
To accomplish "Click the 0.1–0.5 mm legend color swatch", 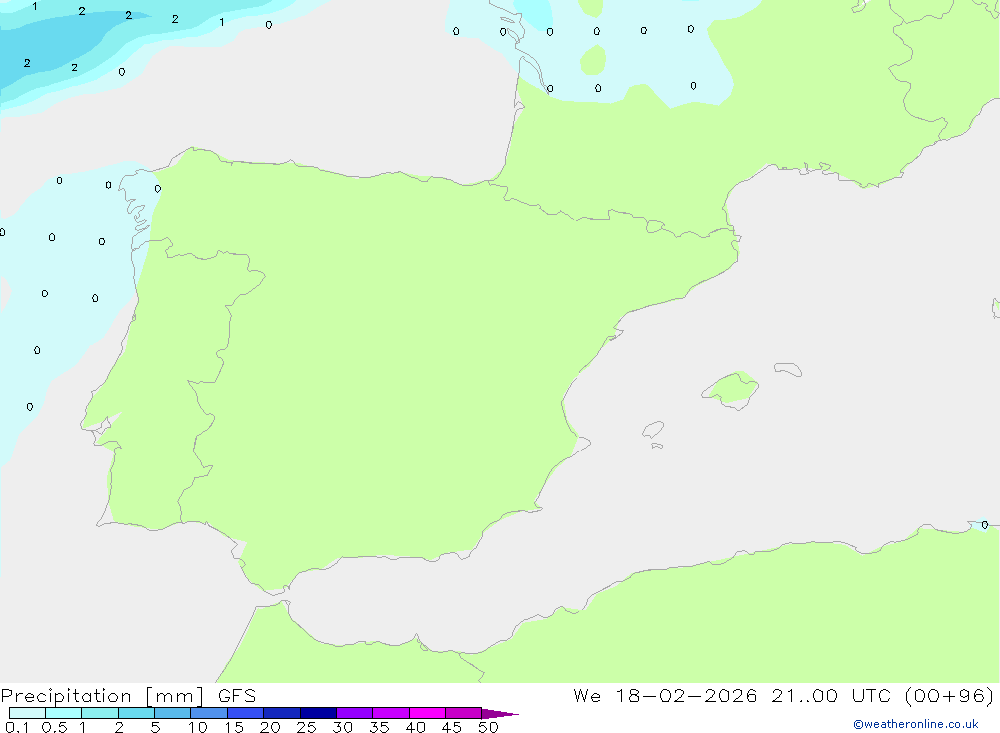I will (x=27, y=713).
